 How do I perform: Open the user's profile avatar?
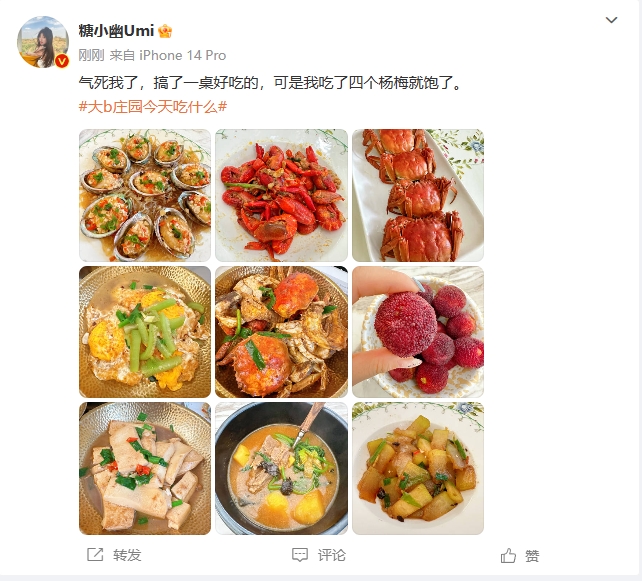tap(43, 42)
